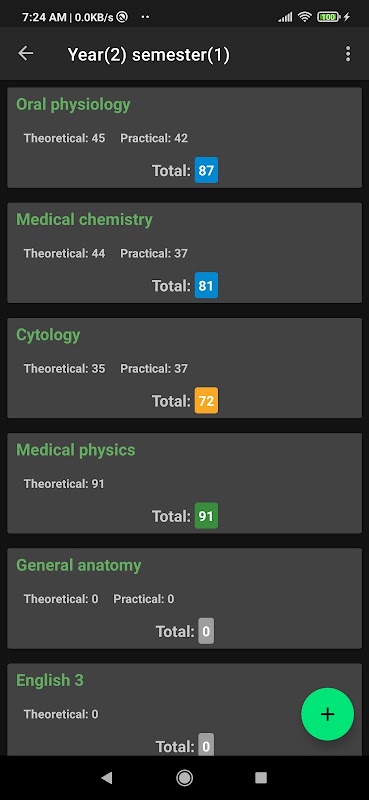Tap gray 0 badge in General anatomy

[206, 631]
